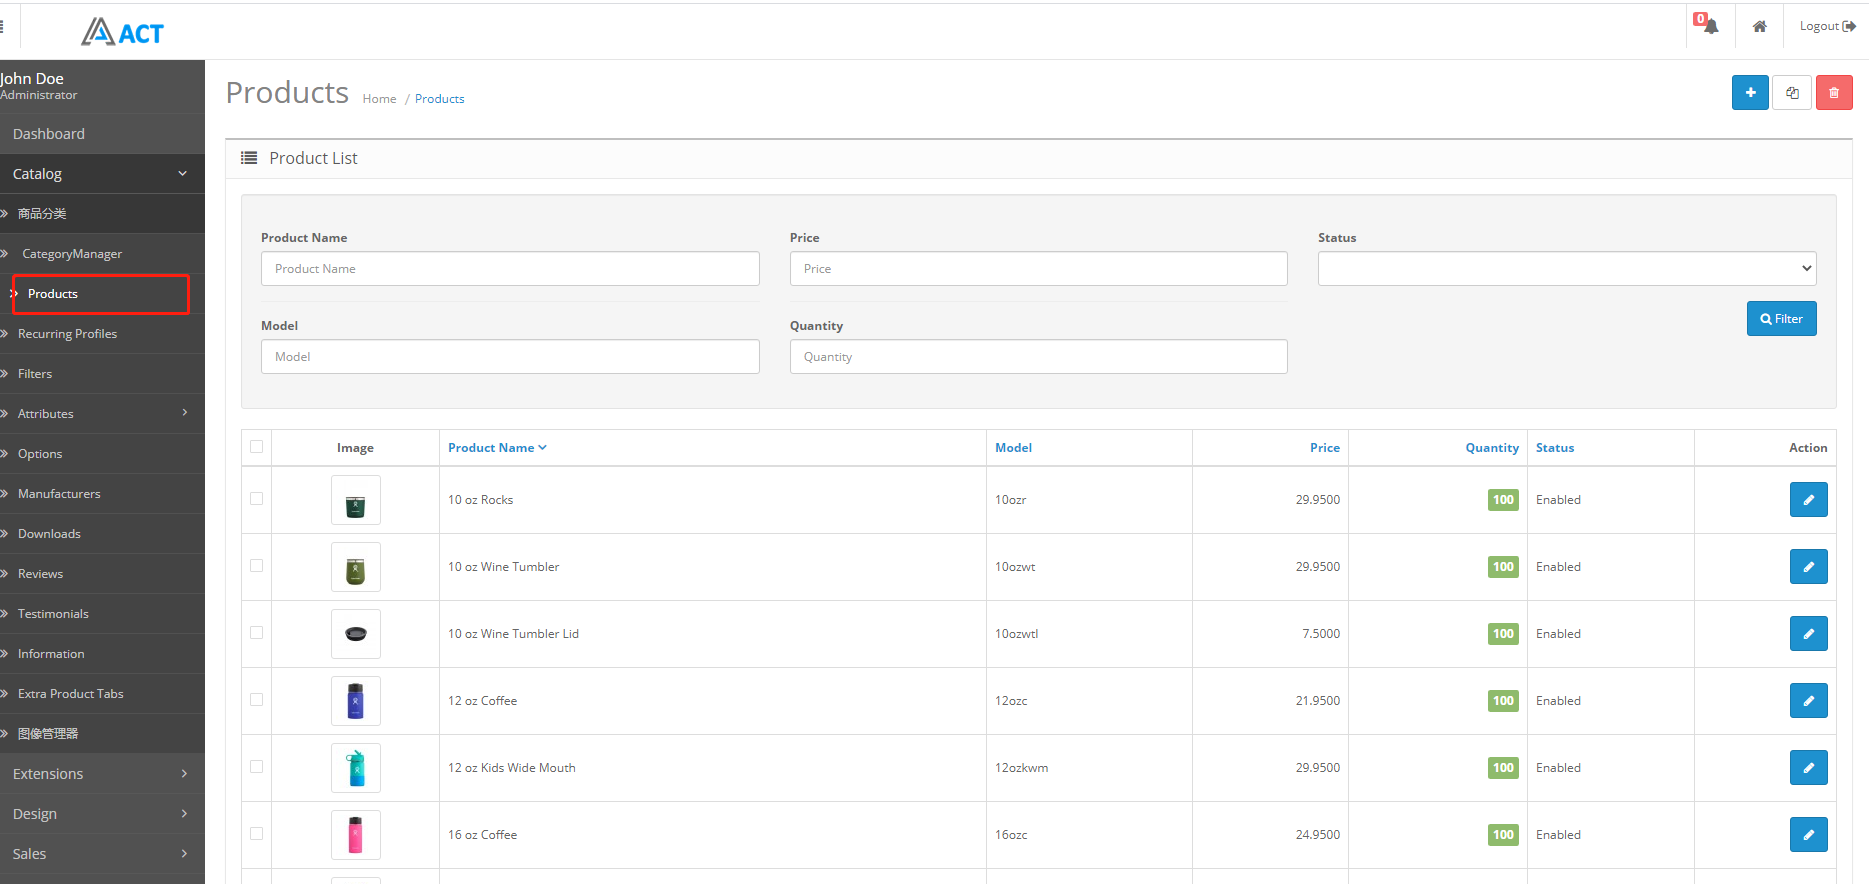Click the blue add product plus button
The image size is (1869, 884).
1750,93
